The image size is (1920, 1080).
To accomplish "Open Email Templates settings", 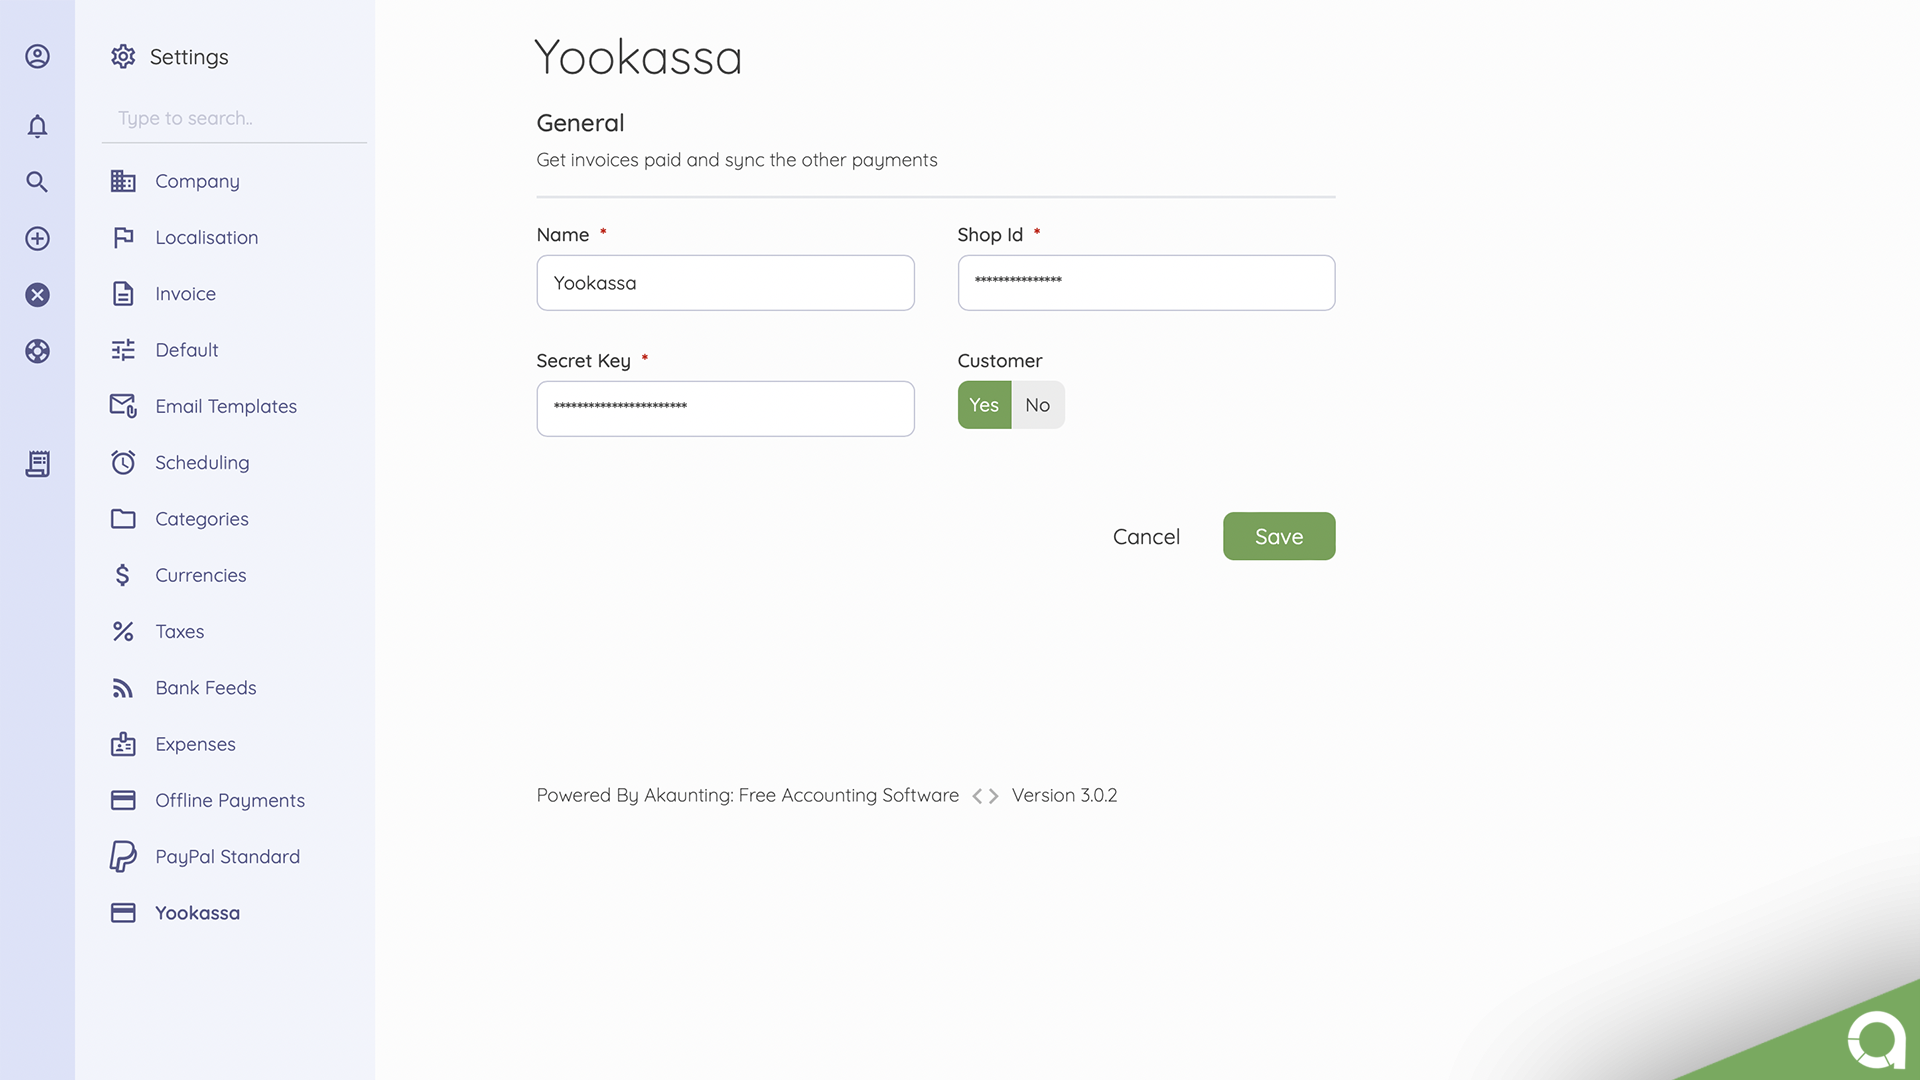I will [225, 406].
